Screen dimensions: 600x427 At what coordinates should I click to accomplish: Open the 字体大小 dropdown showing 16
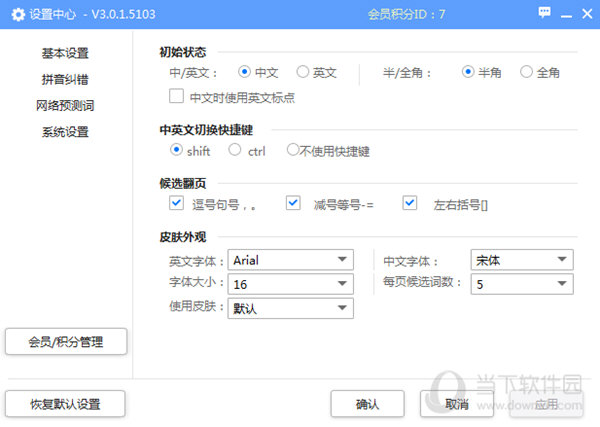pos(290,284)
